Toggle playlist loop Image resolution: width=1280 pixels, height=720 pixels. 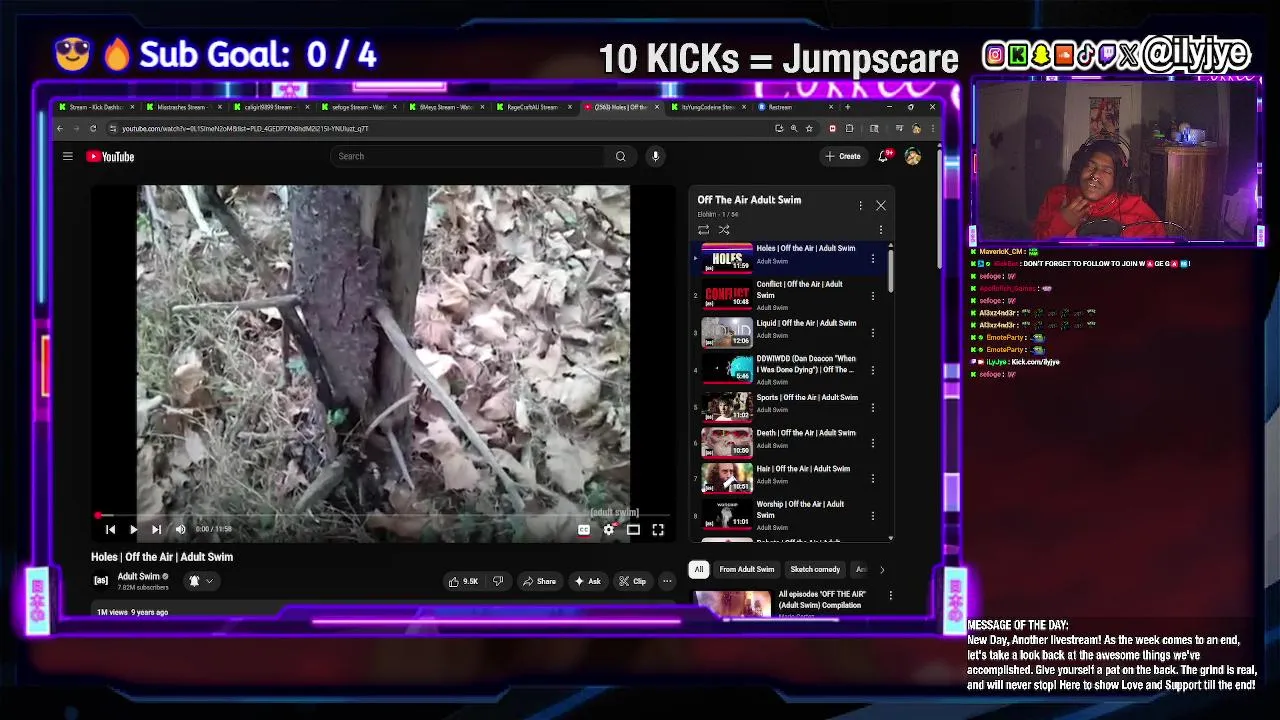[703, 230]
